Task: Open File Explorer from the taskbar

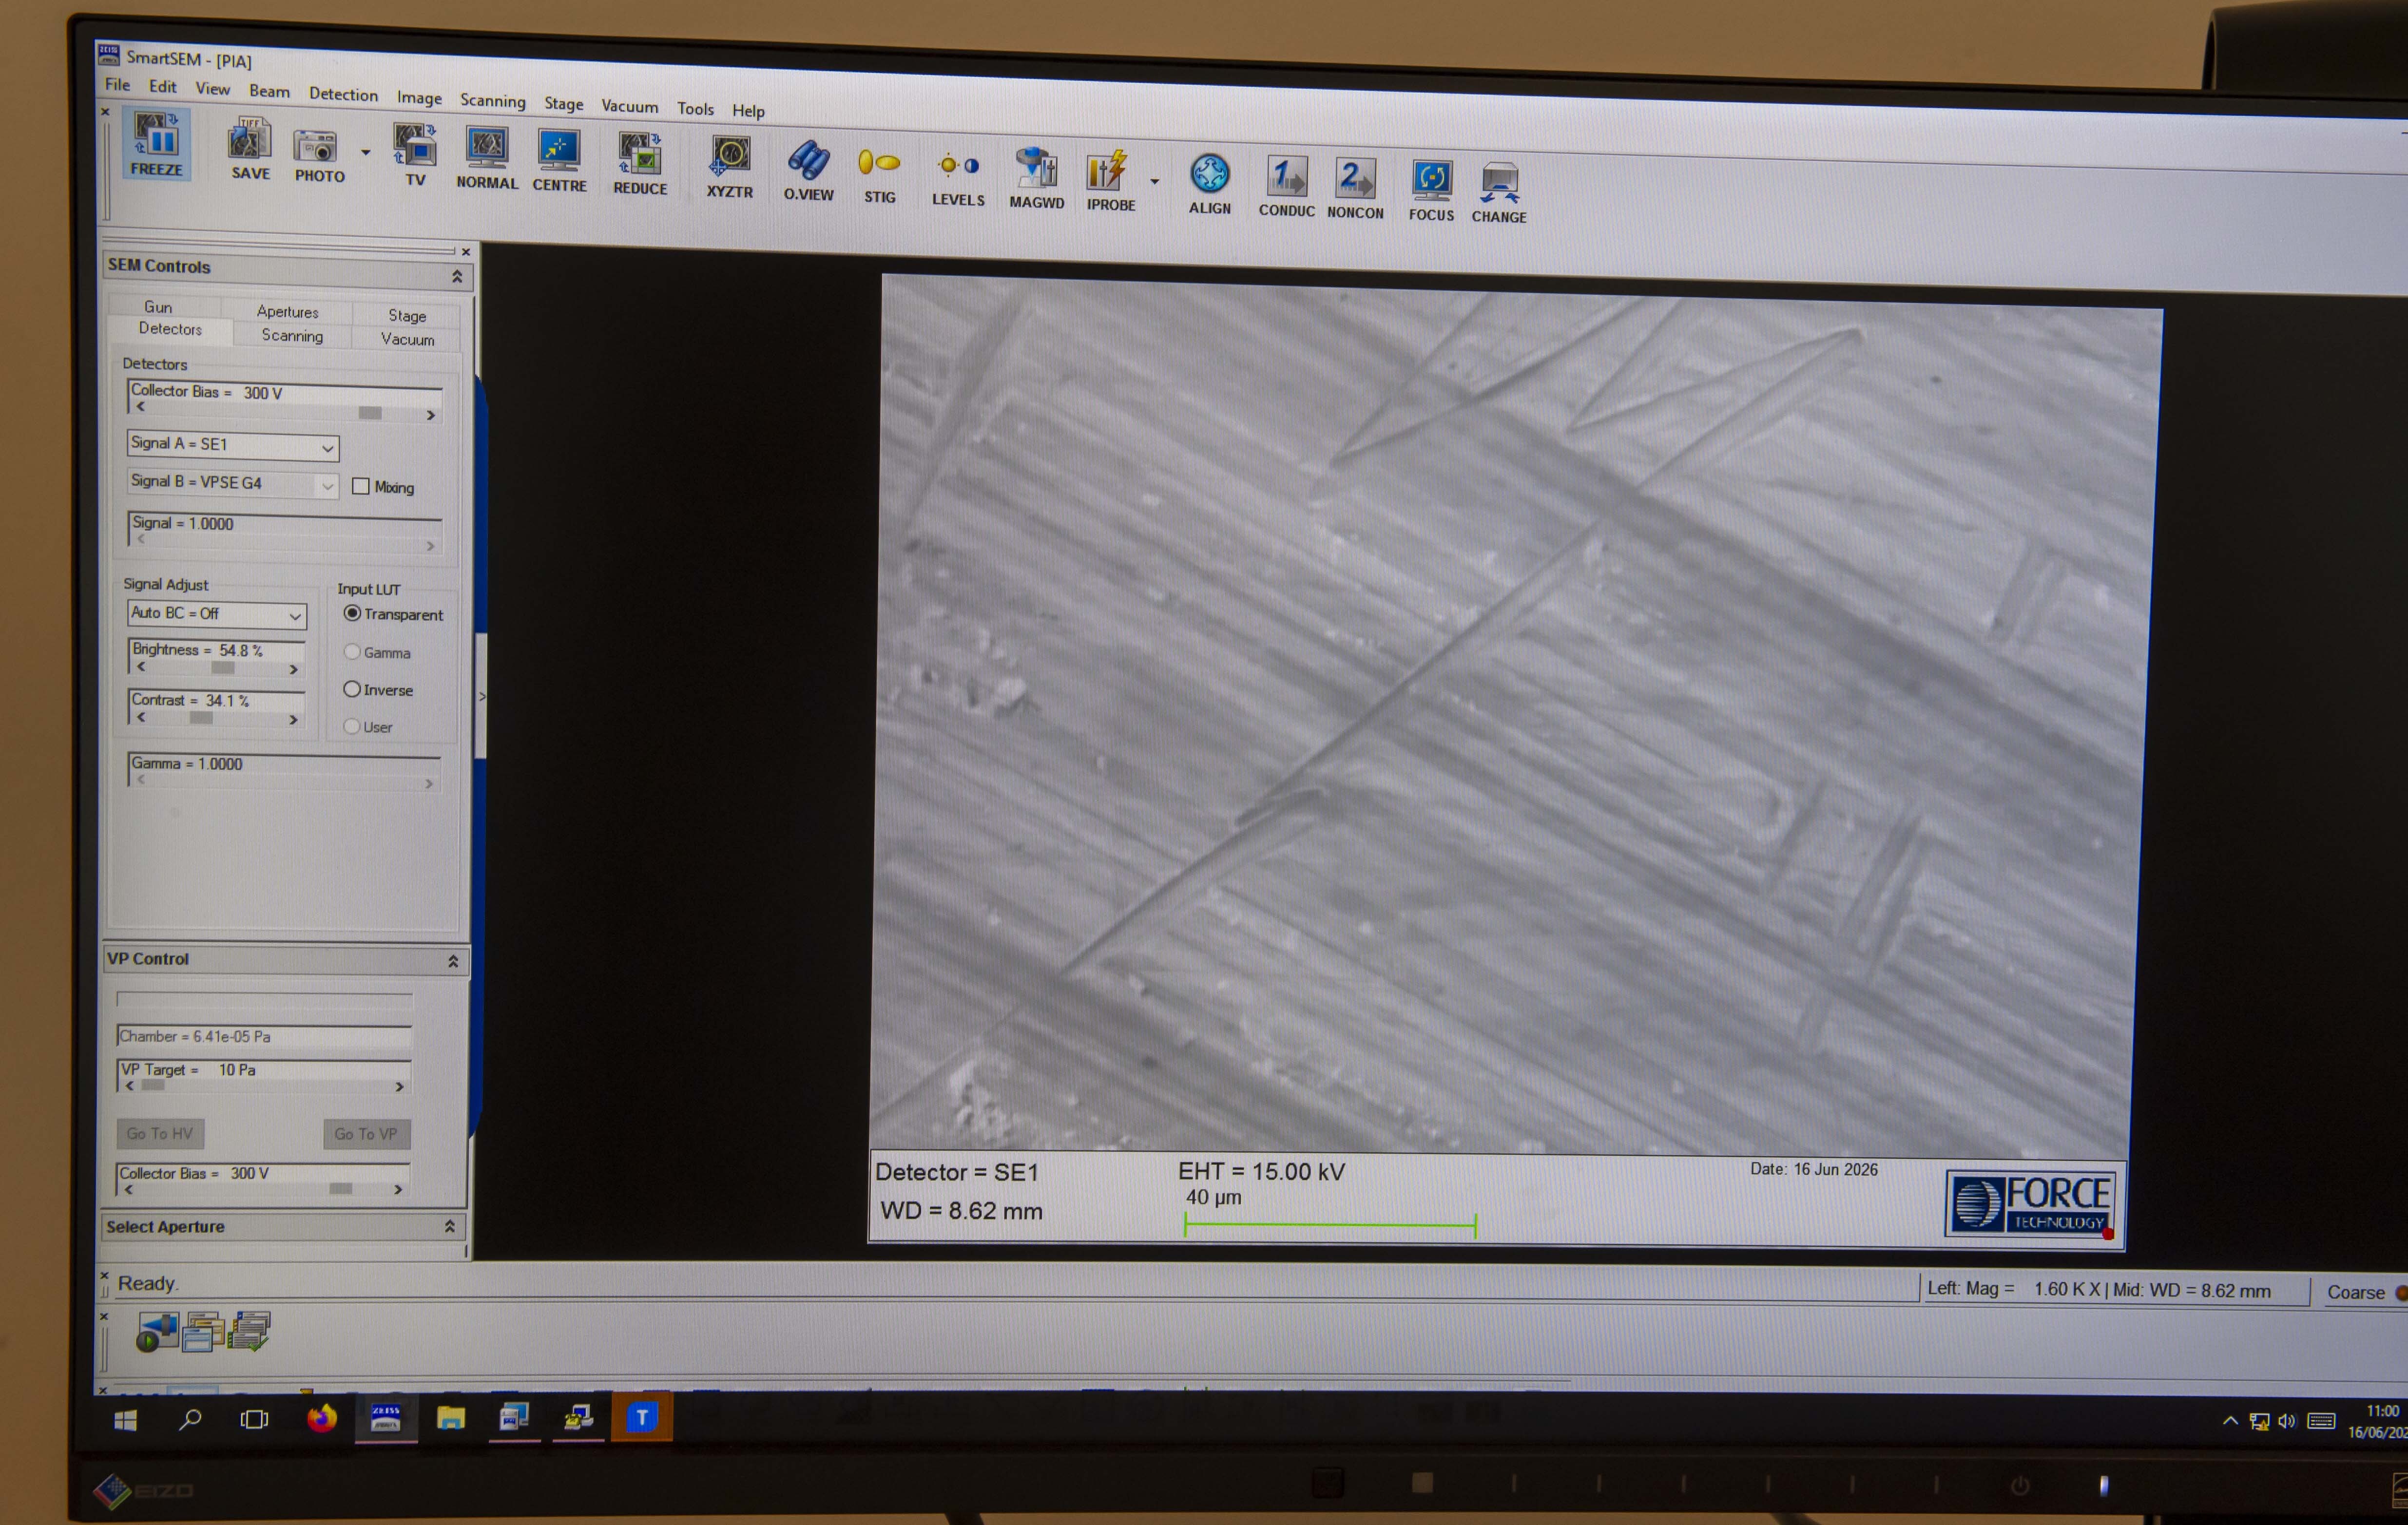Action: [451, 1418]
